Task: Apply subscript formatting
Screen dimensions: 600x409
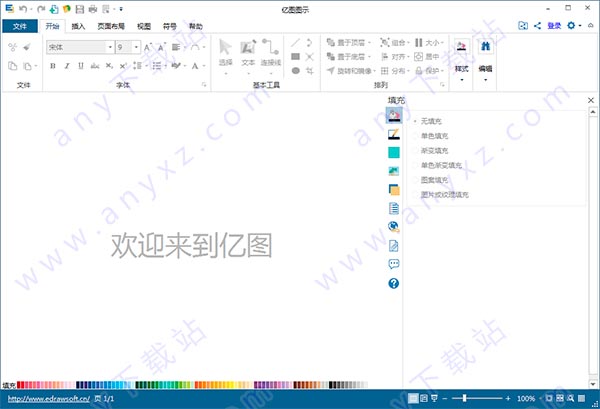Action: (109, 66)
